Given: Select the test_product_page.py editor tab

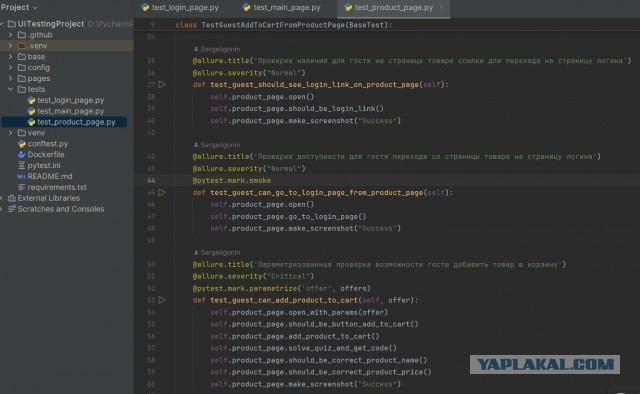Looking at the screenshot, I should click(393, 7).
